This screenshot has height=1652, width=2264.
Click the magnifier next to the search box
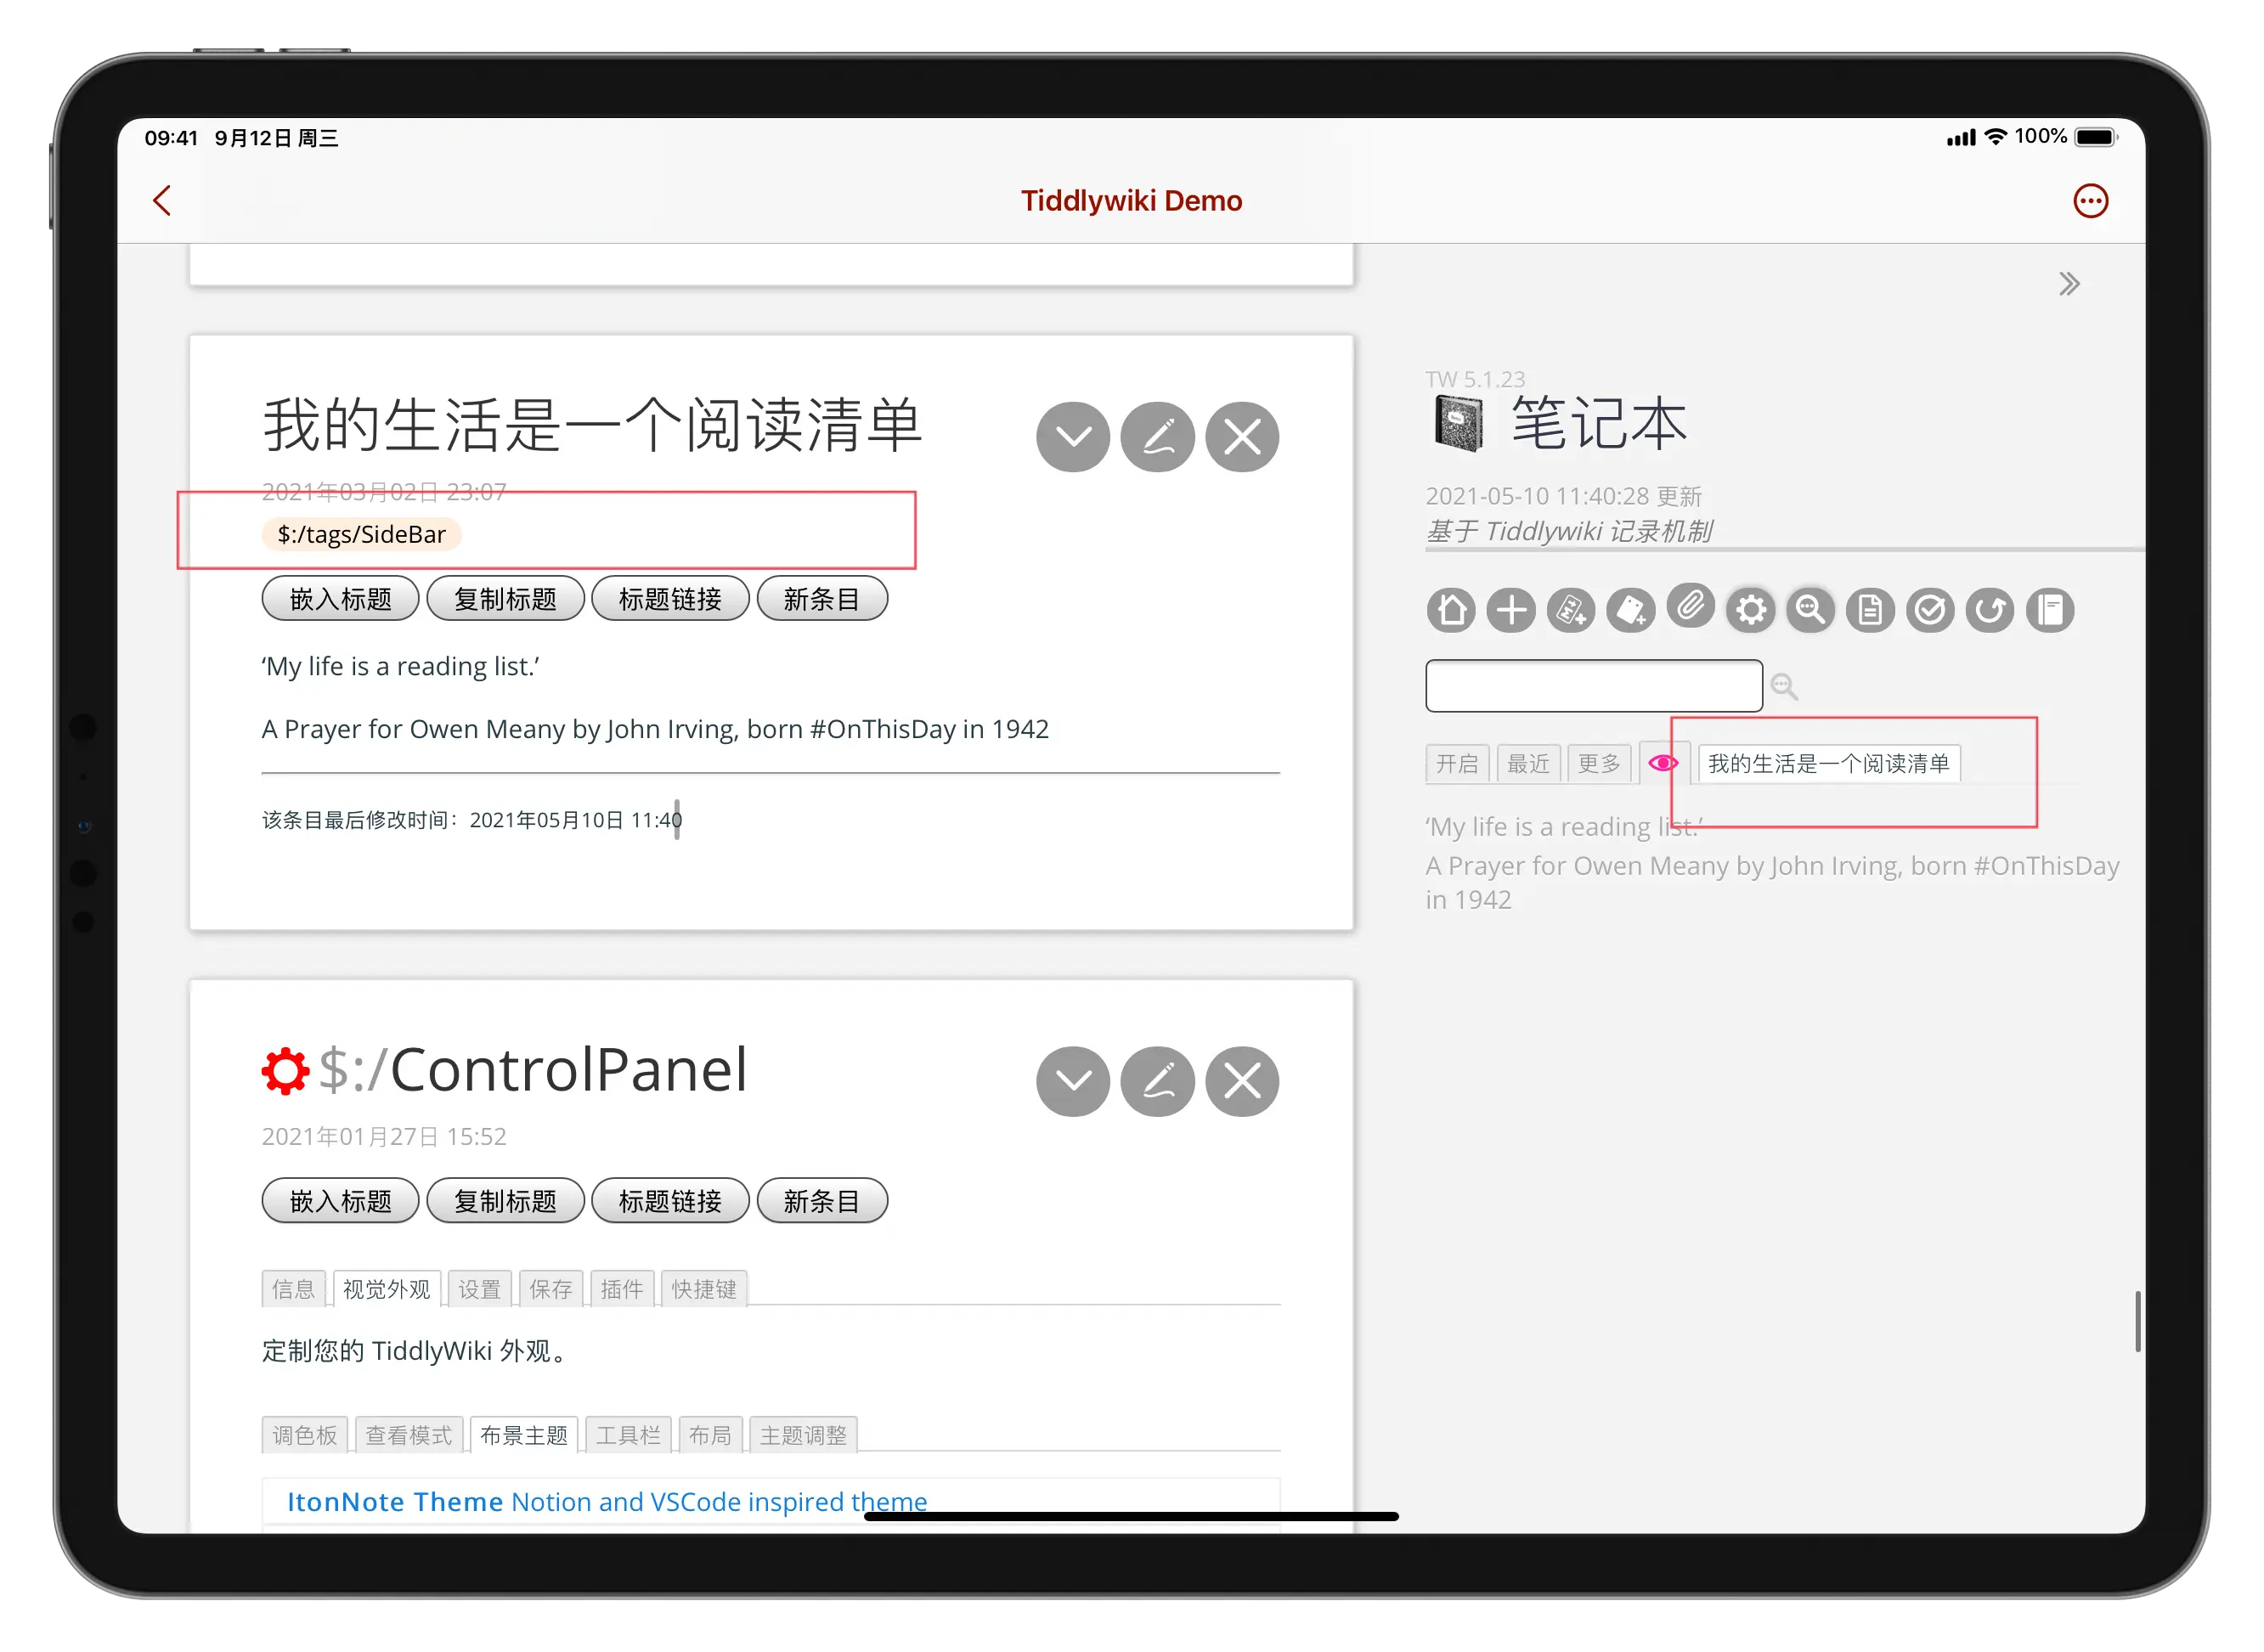coord(1784,687)
